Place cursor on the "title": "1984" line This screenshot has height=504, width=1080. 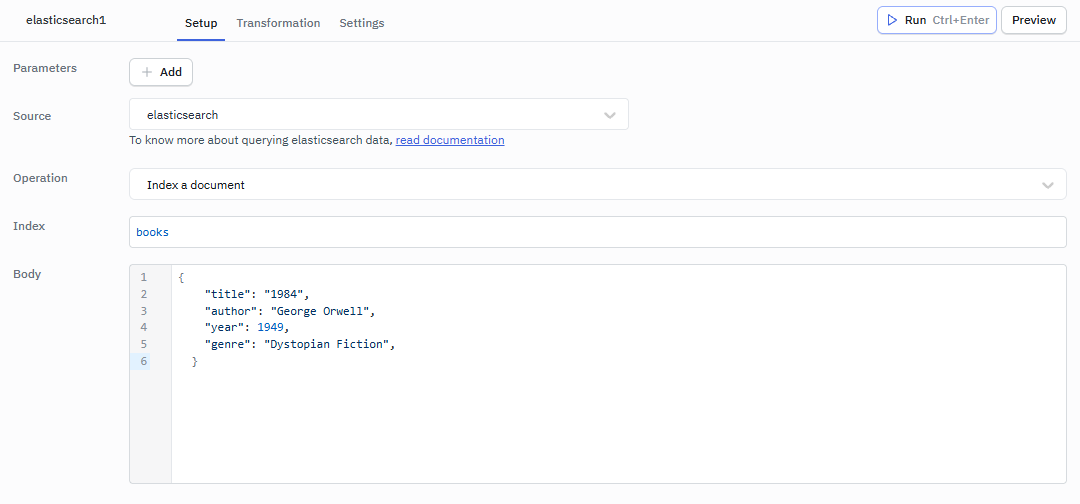coord(258,294)
